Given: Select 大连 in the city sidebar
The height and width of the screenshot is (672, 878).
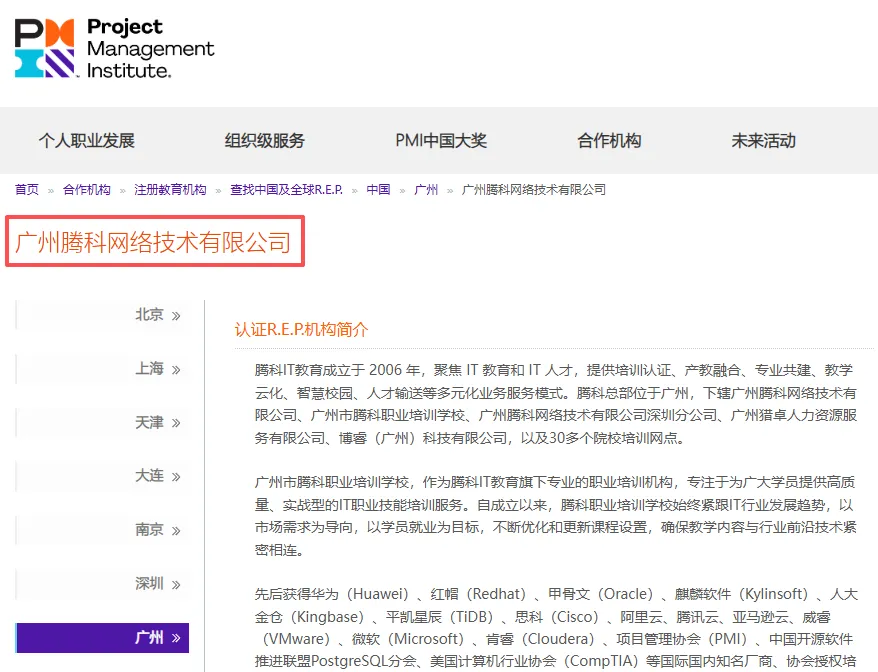Looking at the screenshot, I should (102, 476).
